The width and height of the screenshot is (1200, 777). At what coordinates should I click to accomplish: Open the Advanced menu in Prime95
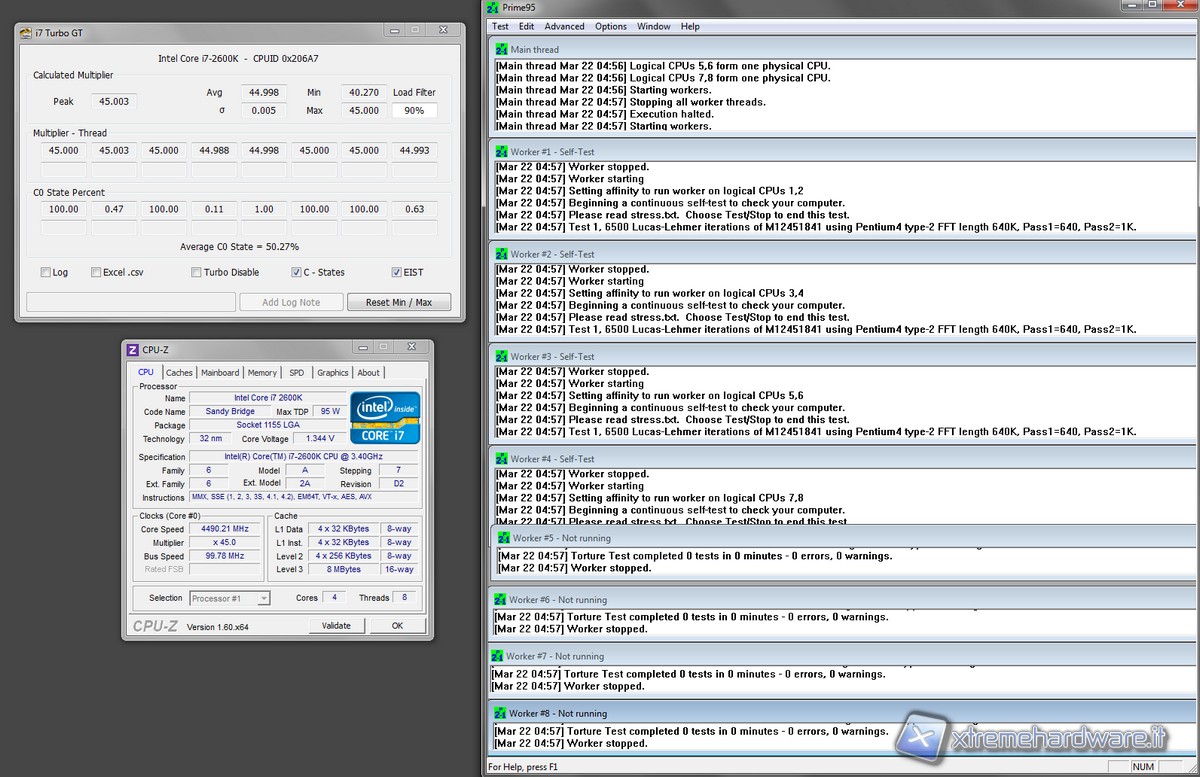(x=564, y=26)
